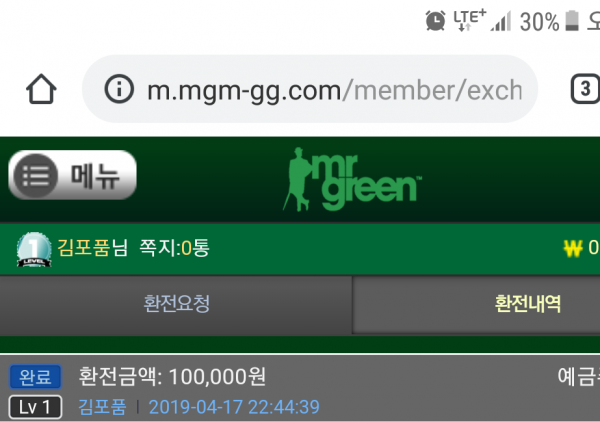Open site info icon in address bar
The height and width of the screenshot is (422, 600).
[x=119, y=90]
